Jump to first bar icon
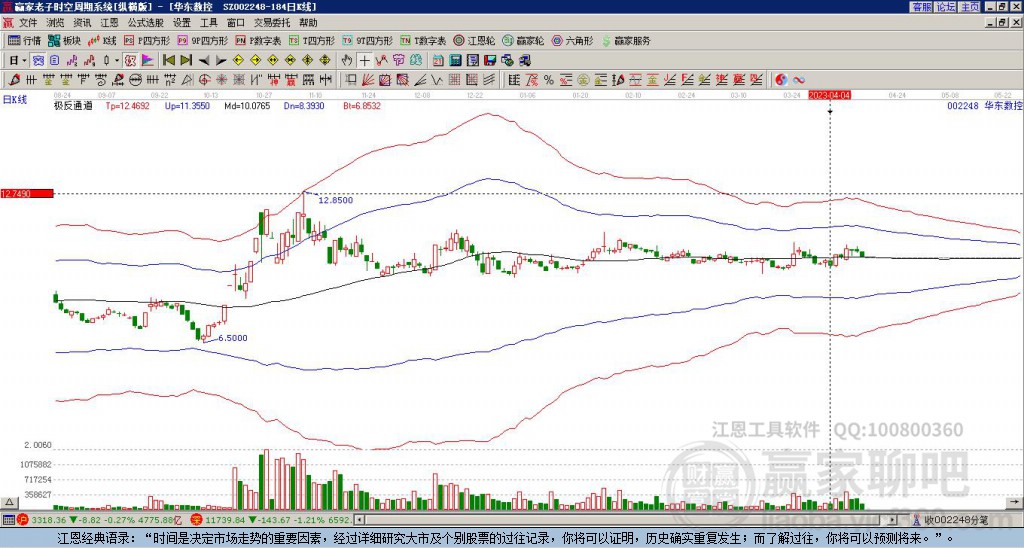Screen dimensions: 1024x548 pos(168,60)
